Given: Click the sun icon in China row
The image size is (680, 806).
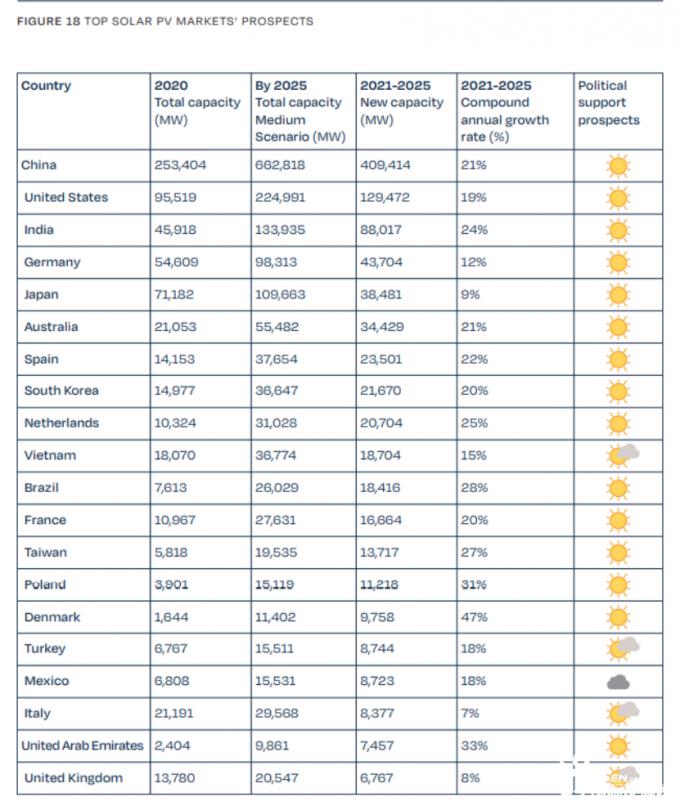Looking at the screenshot, I should click(x=618, y=166).
